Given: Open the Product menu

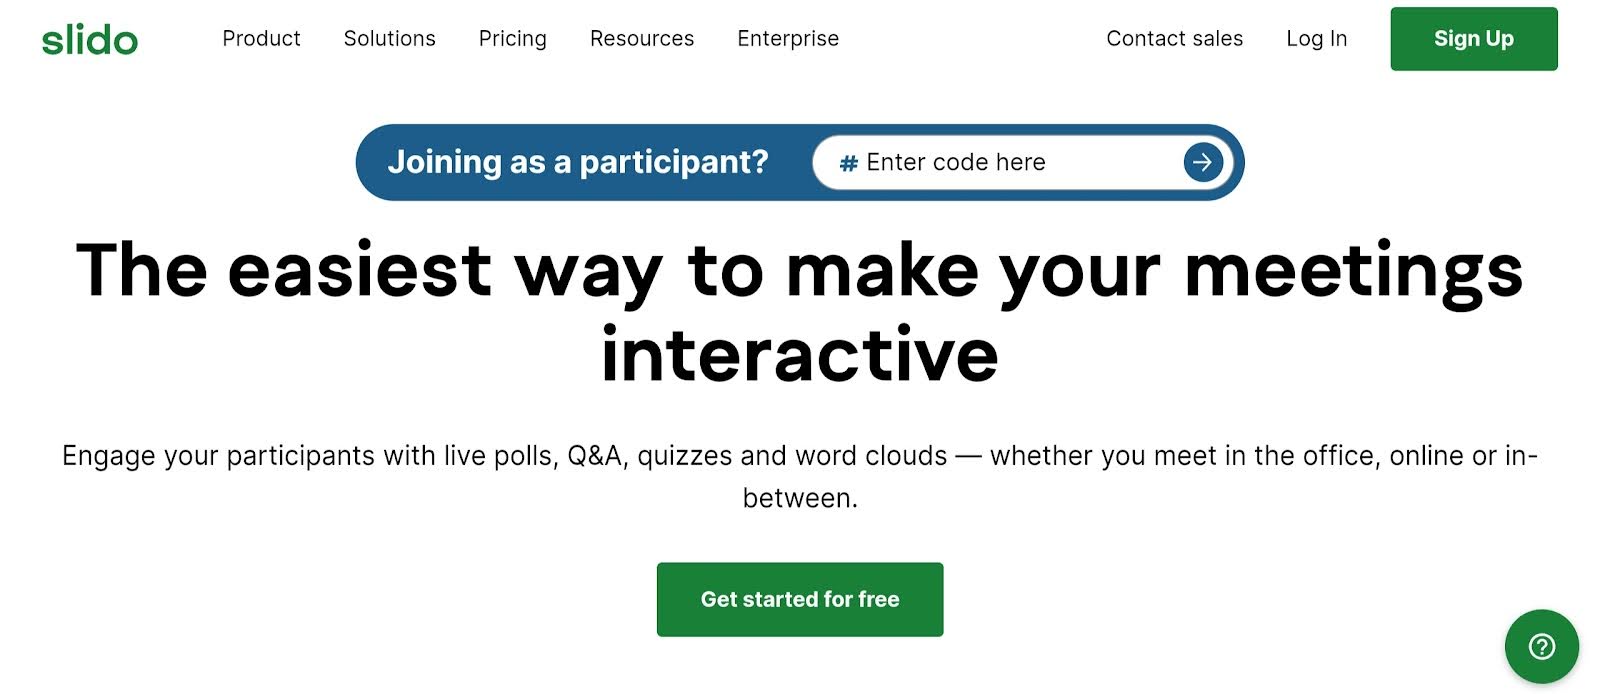Looking at the screenshot, I should tap(261, 39).
